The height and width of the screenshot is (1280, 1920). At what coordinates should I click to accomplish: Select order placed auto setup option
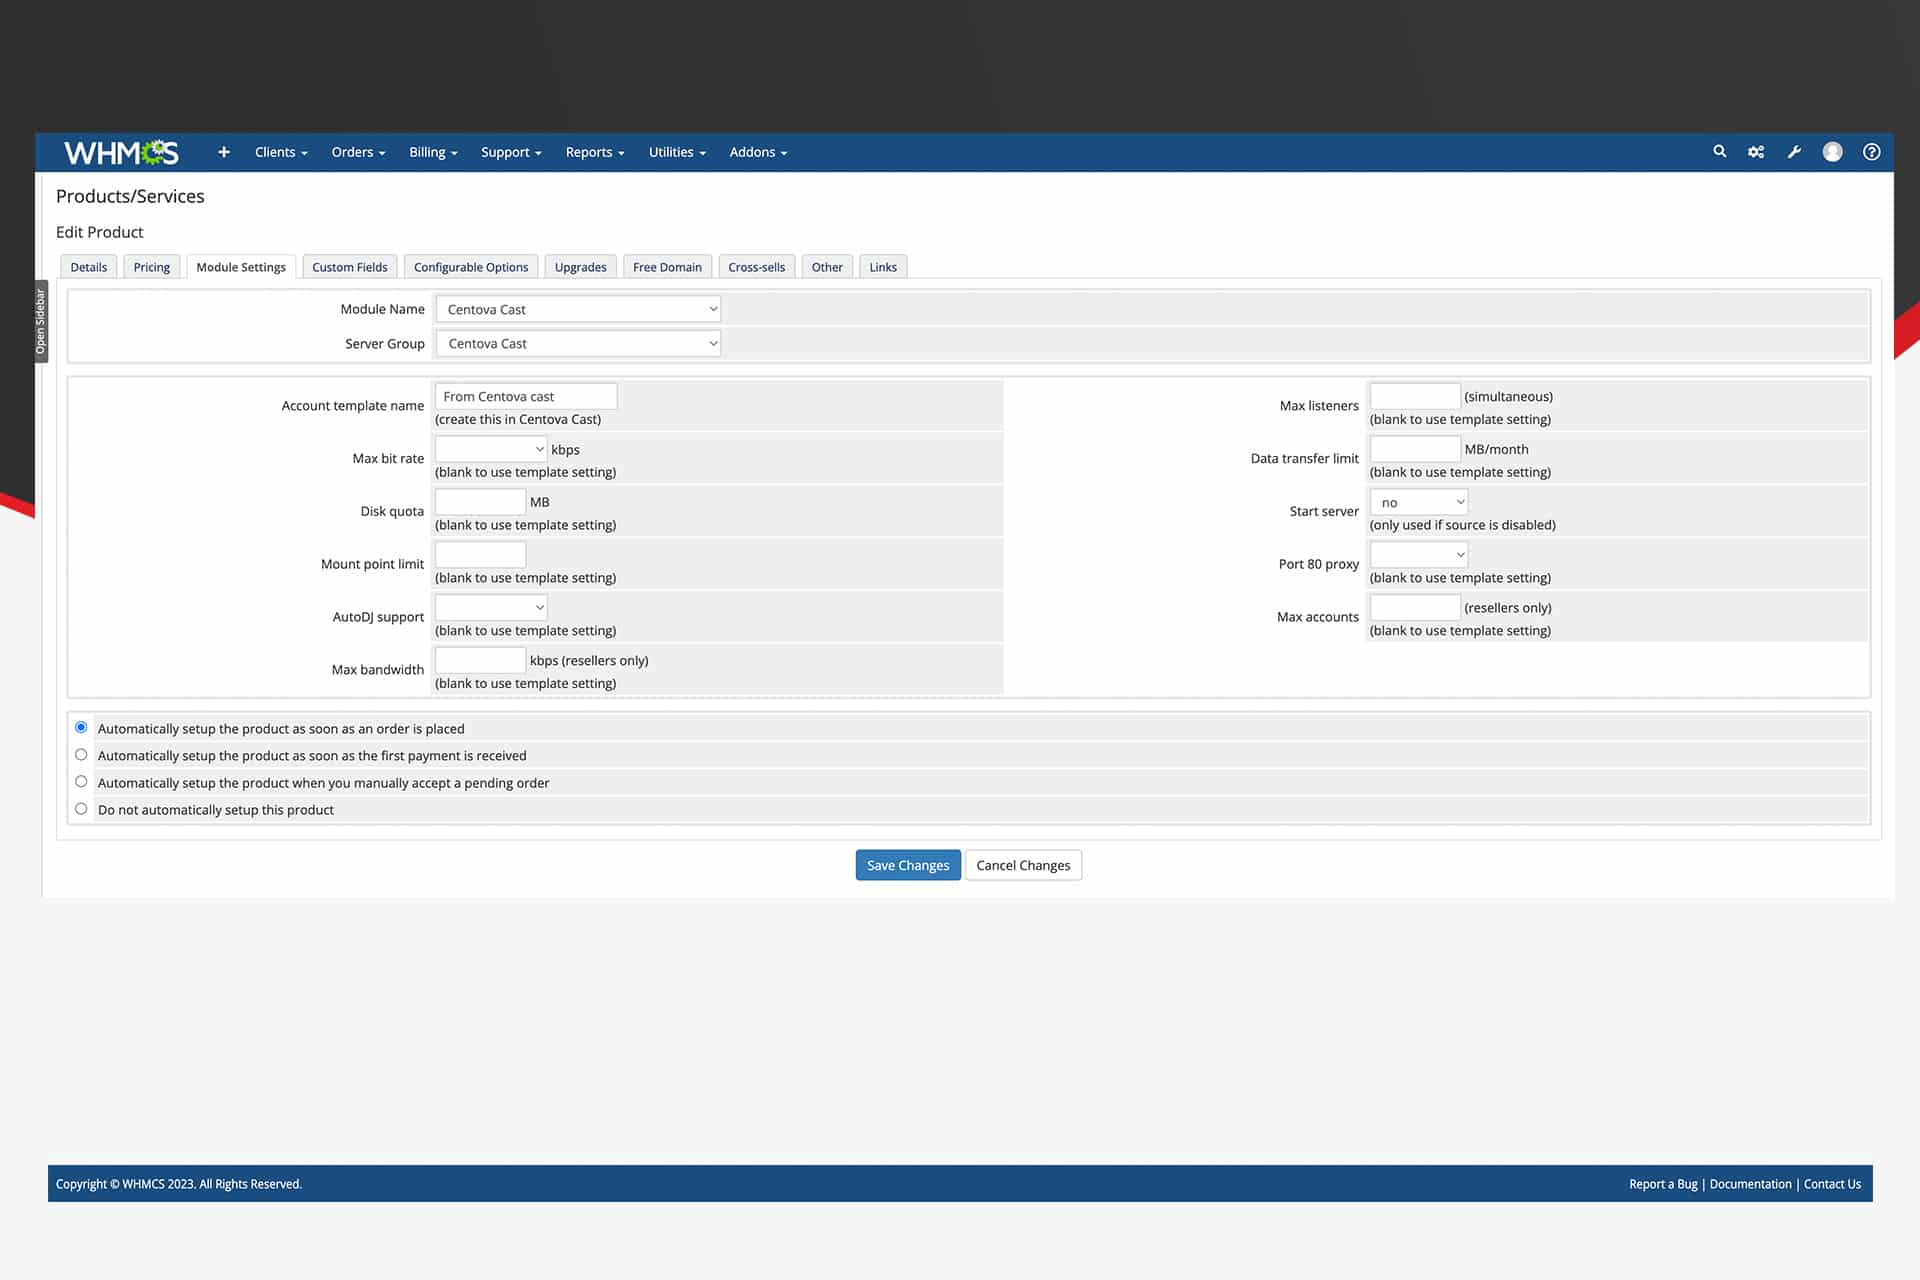click(x=81, y=727)
